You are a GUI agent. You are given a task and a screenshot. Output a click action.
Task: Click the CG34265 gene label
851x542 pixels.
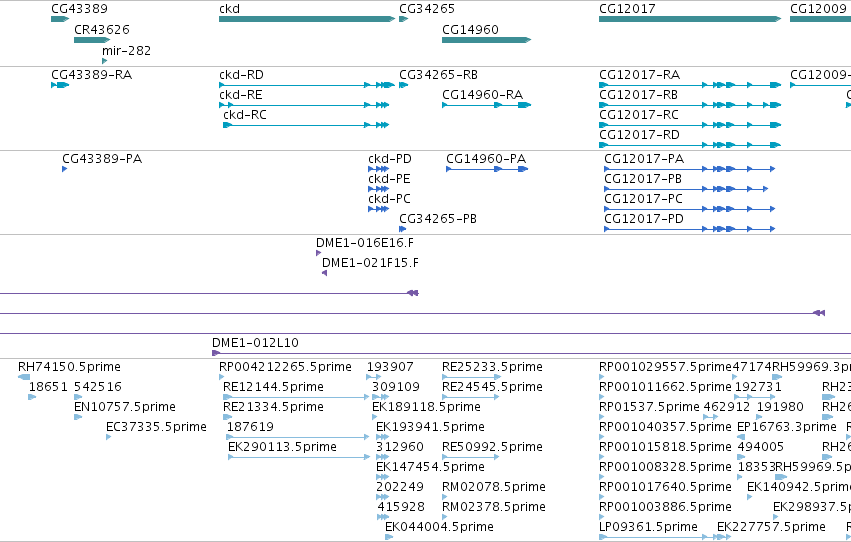coord(427,9)
